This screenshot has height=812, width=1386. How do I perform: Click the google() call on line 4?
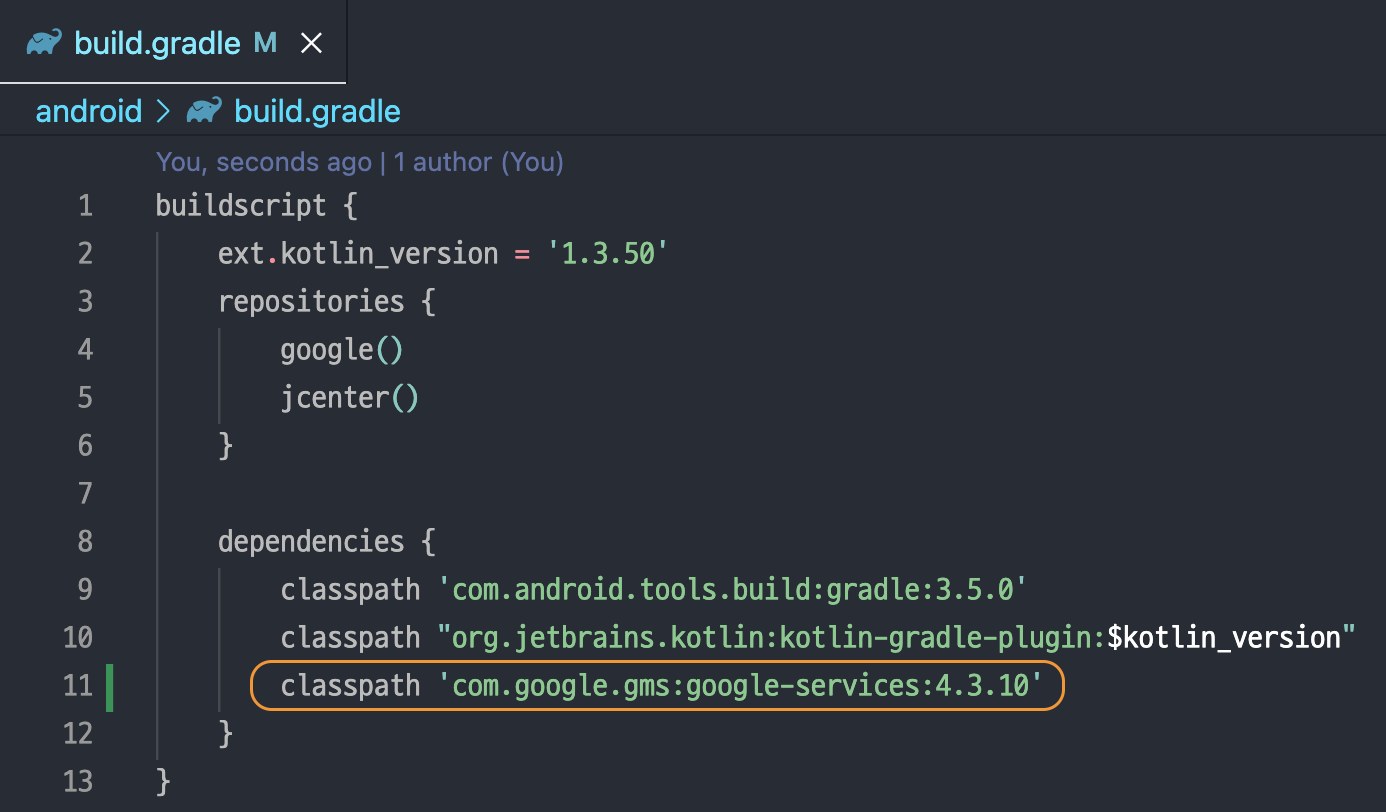[342, 350]
